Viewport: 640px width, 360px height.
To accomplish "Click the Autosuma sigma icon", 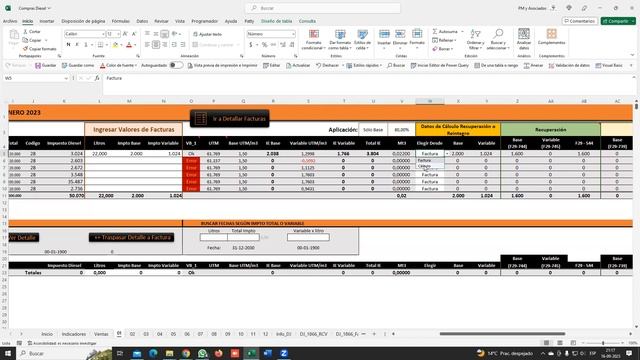I will tap(435, 31).
